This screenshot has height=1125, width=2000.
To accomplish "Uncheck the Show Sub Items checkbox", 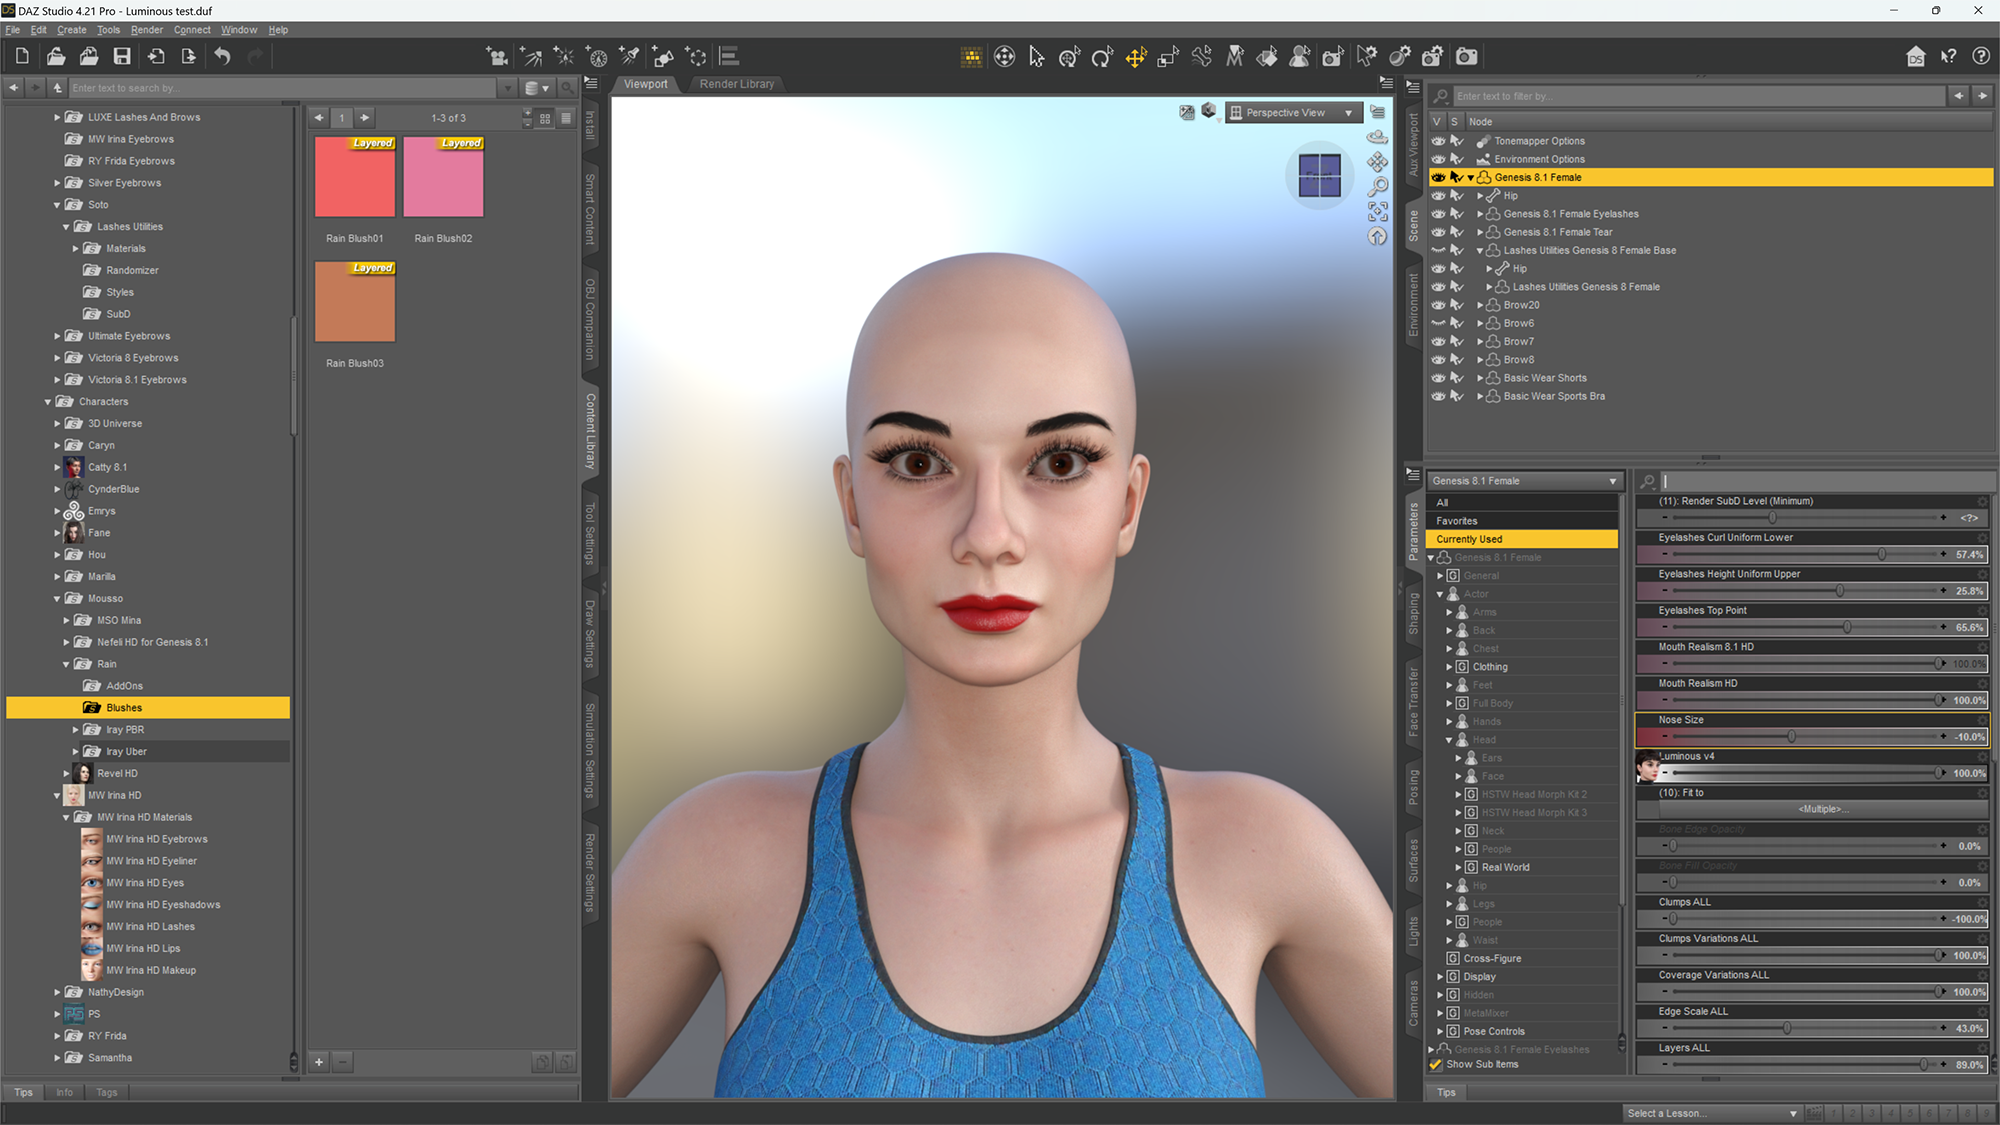I will point(1436,1064).
